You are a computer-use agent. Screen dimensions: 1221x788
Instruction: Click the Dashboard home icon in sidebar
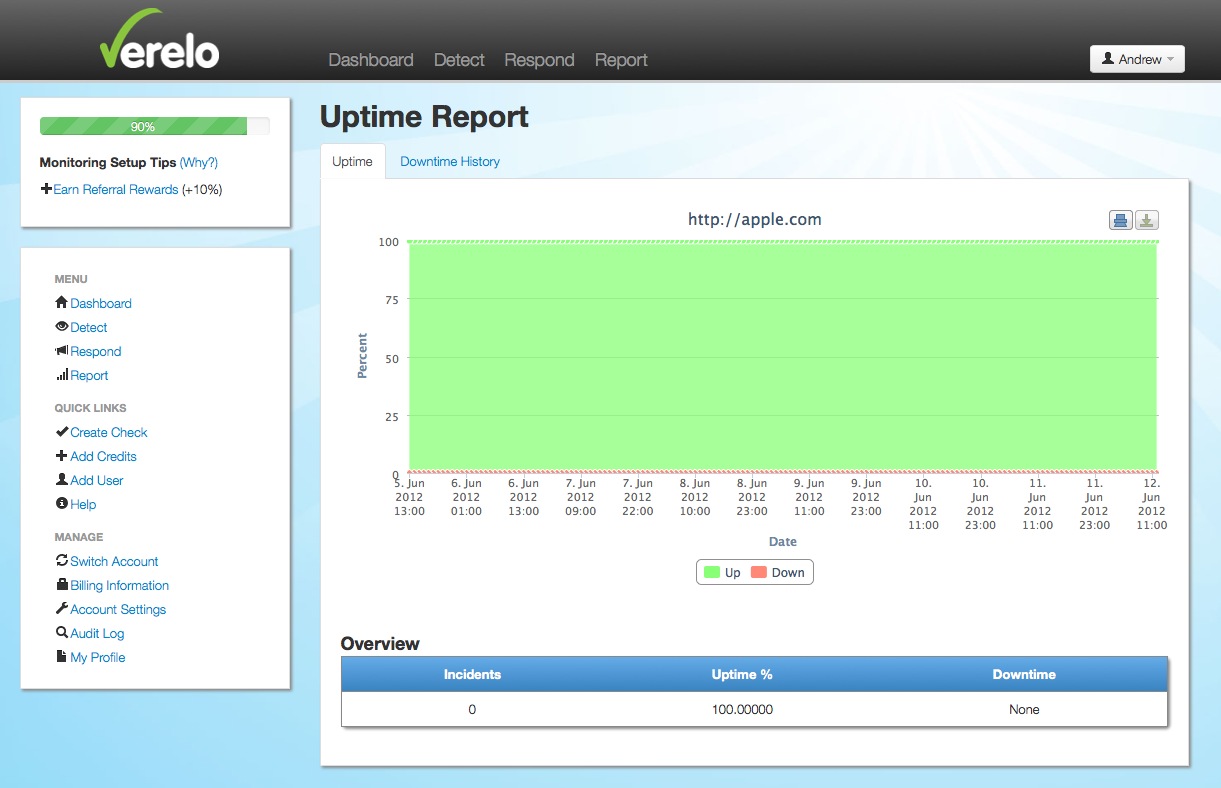click(62, 303)
